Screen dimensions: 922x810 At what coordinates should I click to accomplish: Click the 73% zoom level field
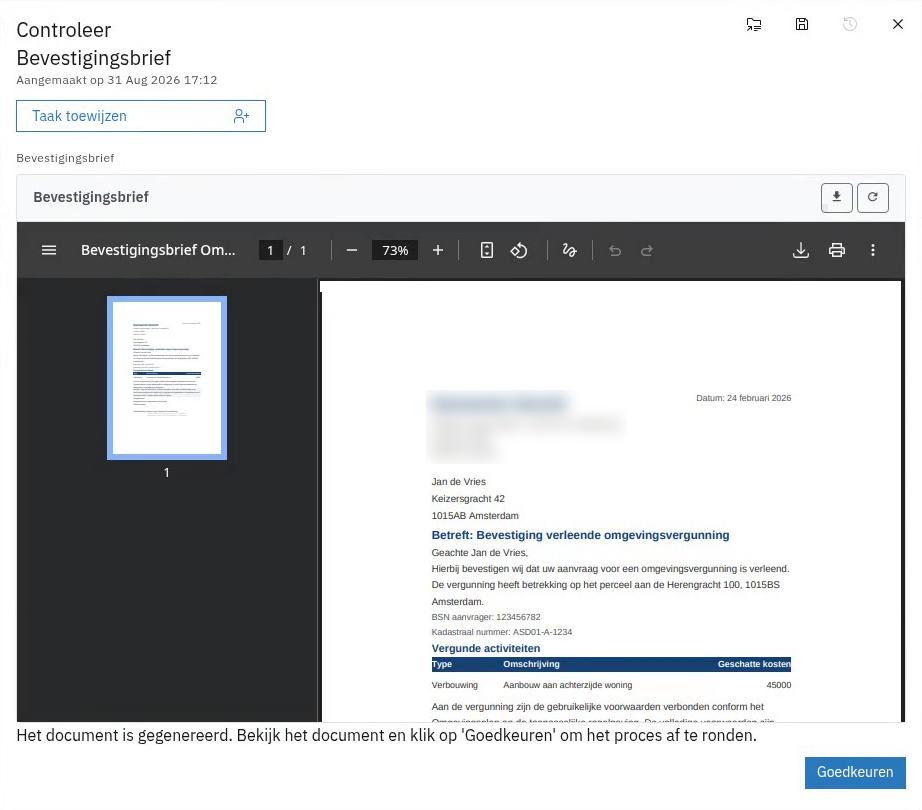click(x=395, y=250)
